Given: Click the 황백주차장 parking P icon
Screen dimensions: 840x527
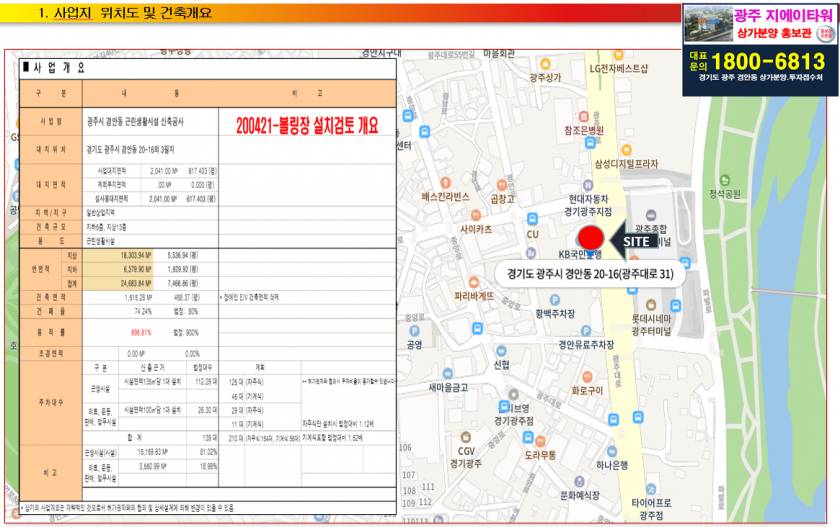Looking at the screenshot, I should coord(554,300).
